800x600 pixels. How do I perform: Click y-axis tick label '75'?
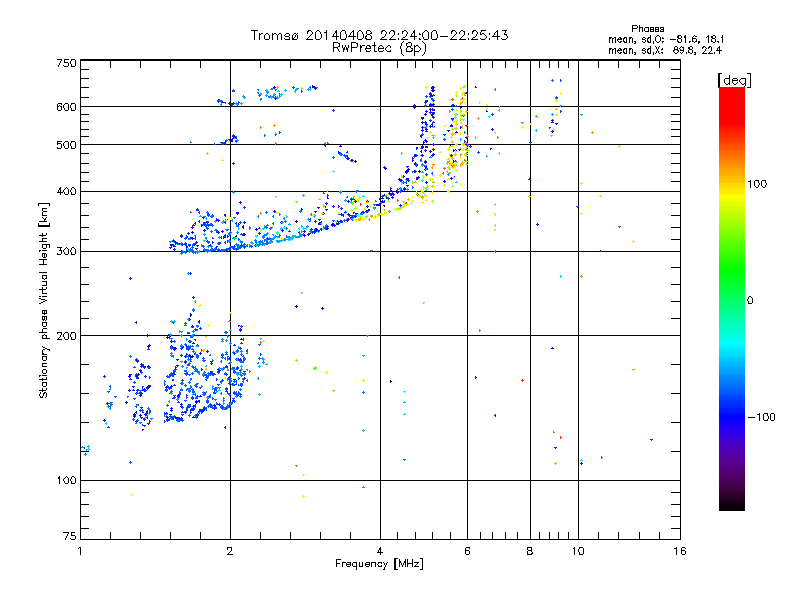[x=70, y=536]
